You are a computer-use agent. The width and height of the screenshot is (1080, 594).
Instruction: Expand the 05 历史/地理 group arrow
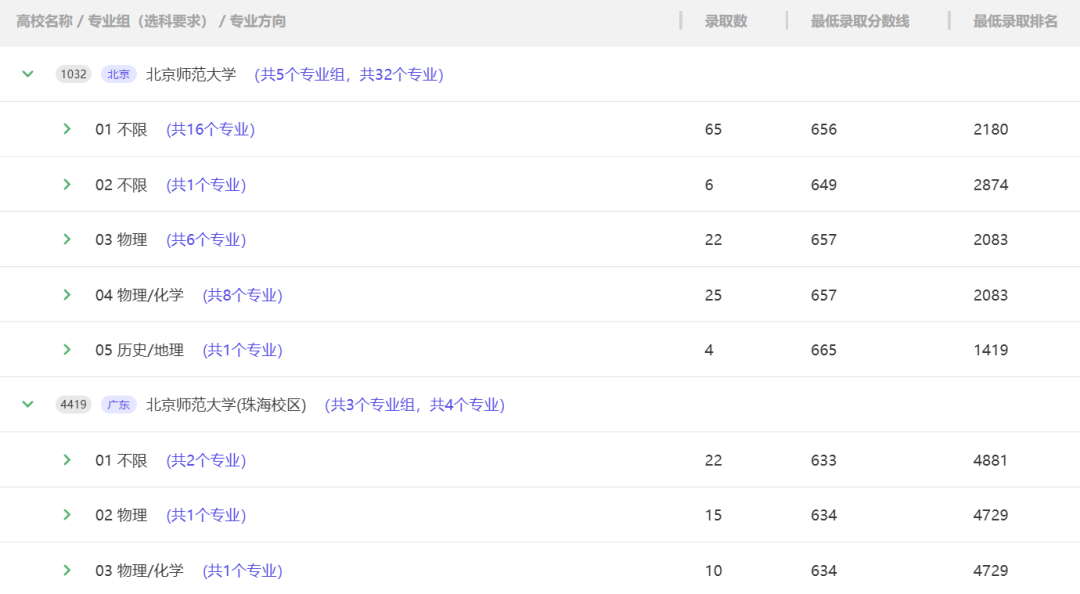[x=67, y=349]
